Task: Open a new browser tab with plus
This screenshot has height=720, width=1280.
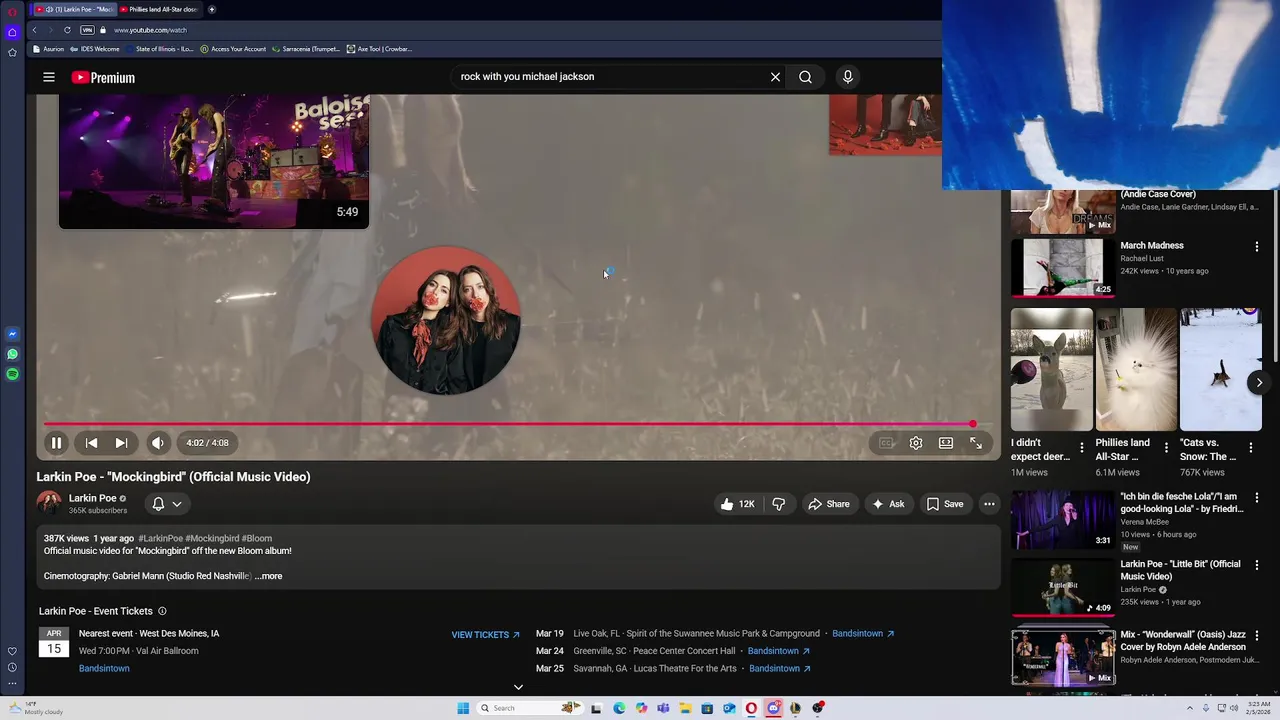Action: (x=212, y=9)
